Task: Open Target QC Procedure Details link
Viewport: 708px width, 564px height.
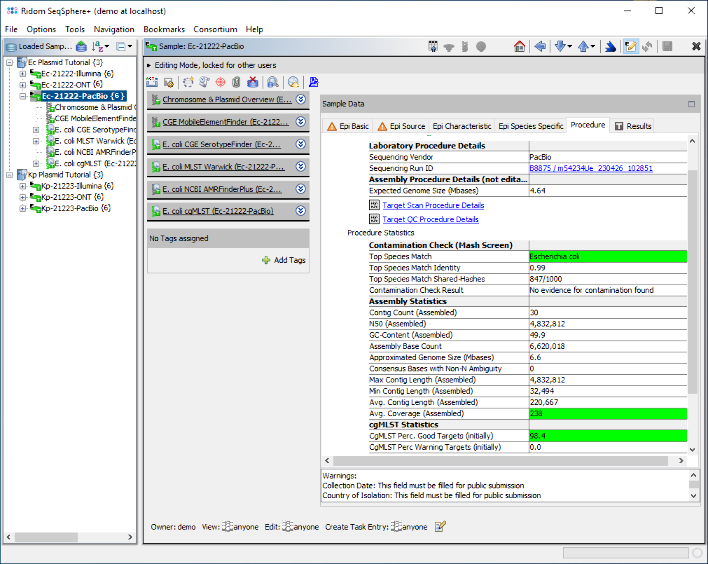Action: coord(430,219)
